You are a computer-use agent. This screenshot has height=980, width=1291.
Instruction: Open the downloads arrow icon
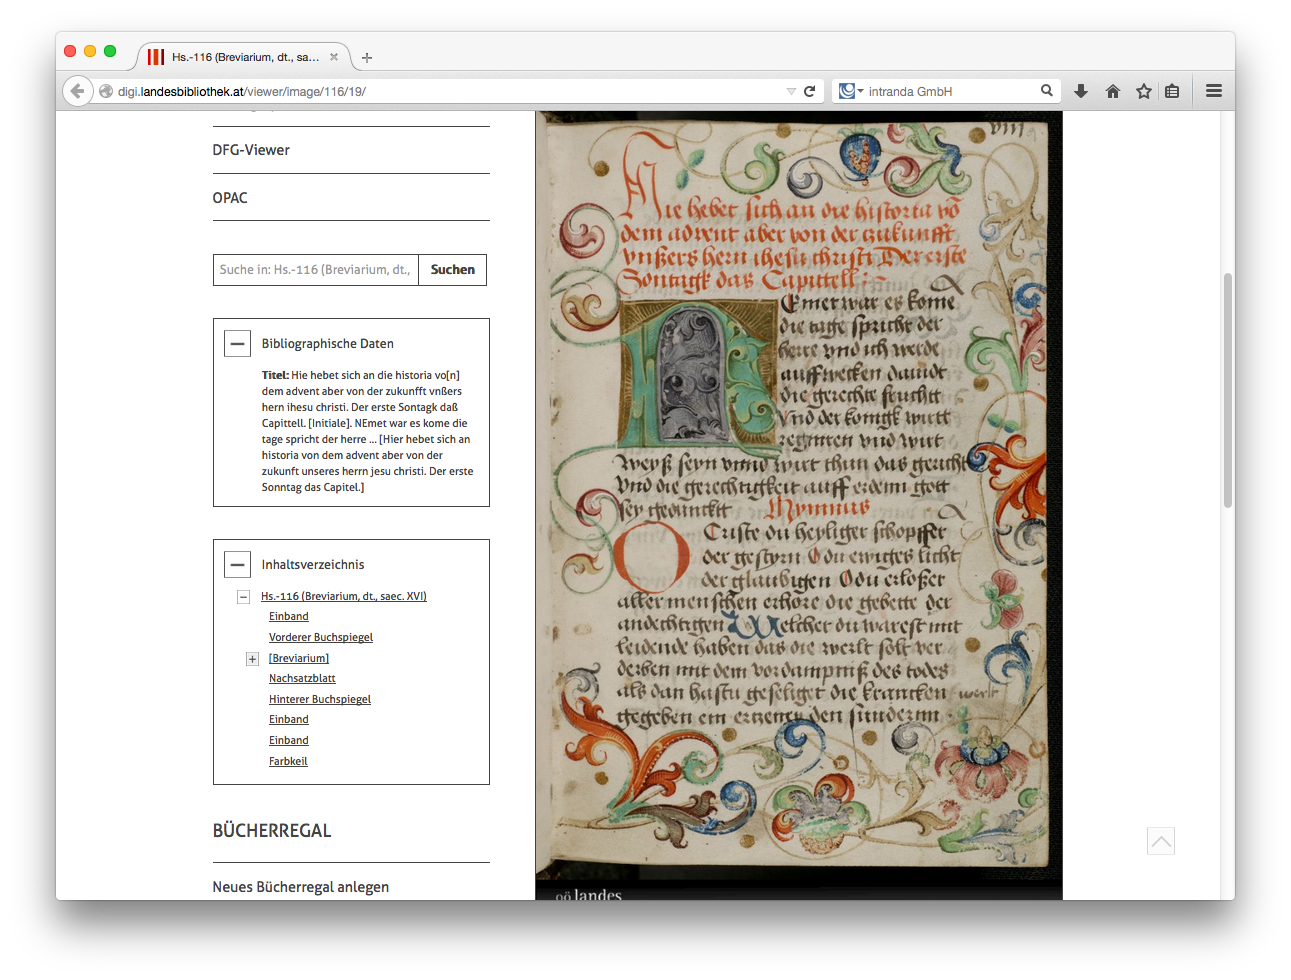[x=1081, y=91]
